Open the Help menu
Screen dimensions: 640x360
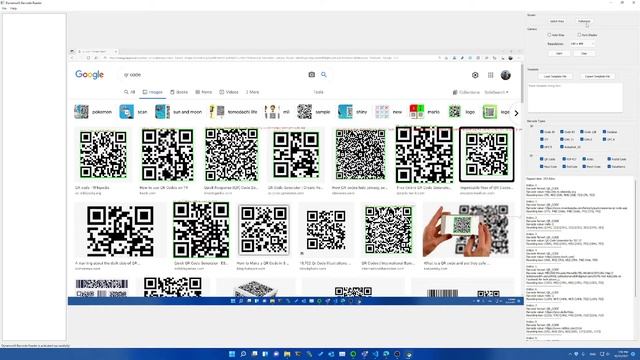[13, 8]
